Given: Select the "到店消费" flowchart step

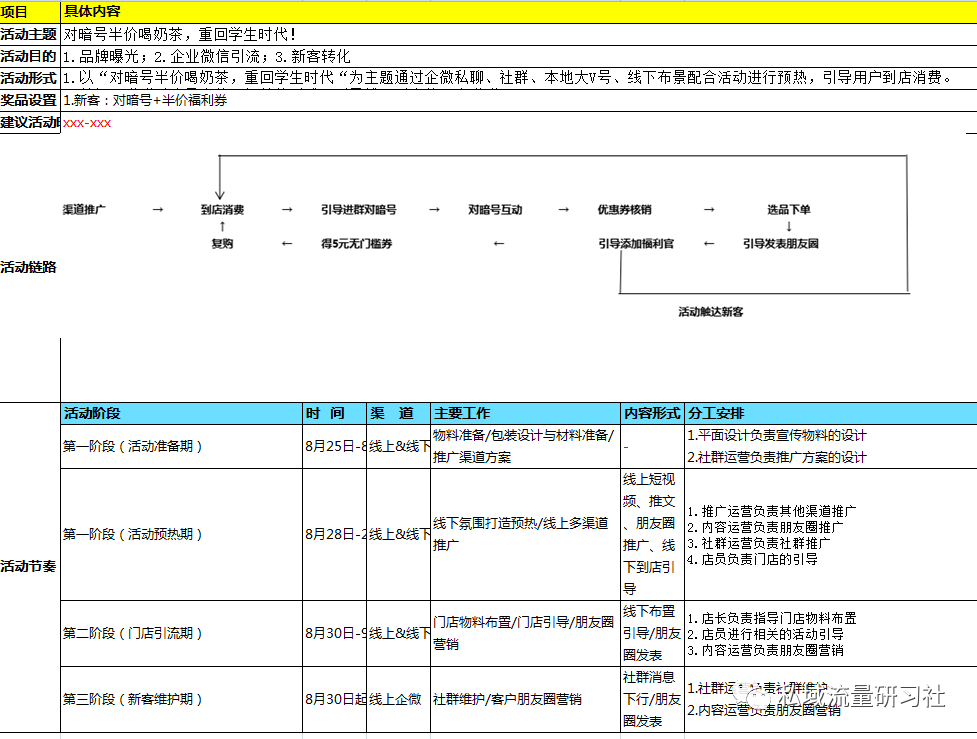Looking at the screenshot, I should point(222,210).
